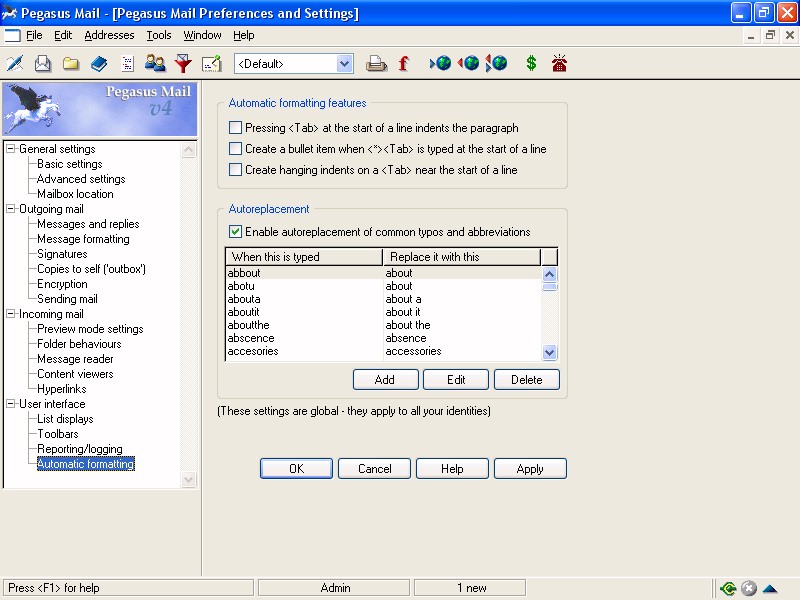The image size is (800, 600).
Task: Confirm settings with the OK button
Action: [296, 468]
